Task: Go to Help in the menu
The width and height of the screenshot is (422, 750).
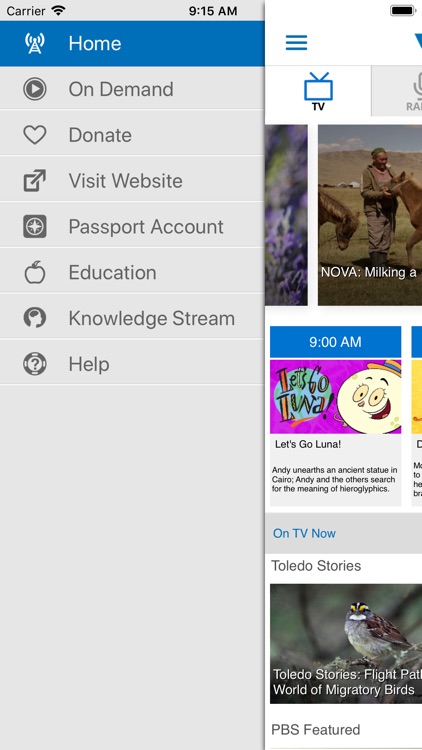Action: 132,364
